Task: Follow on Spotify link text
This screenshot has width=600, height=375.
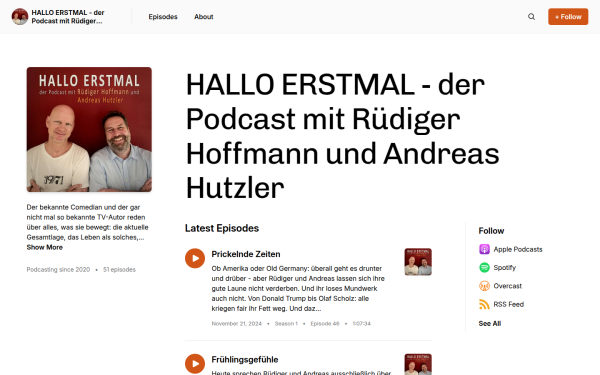Action: point(504,267)
